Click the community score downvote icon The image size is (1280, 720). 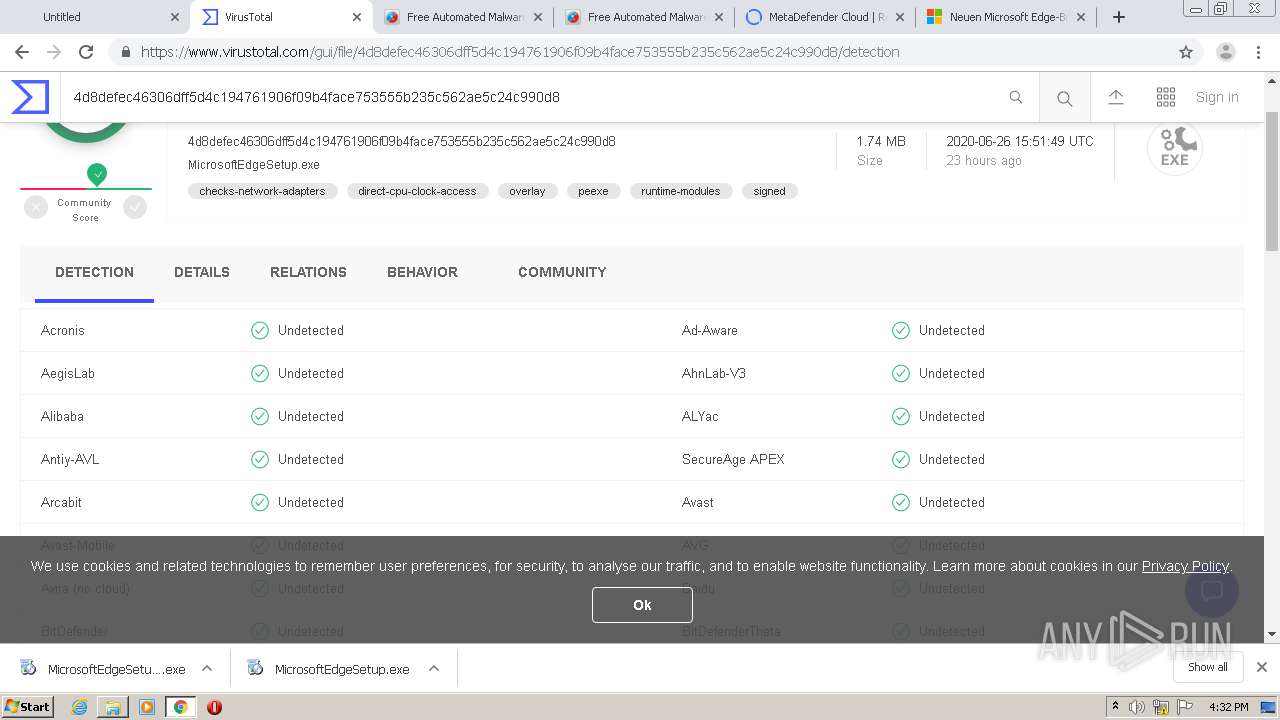click(x=36, y=207)
